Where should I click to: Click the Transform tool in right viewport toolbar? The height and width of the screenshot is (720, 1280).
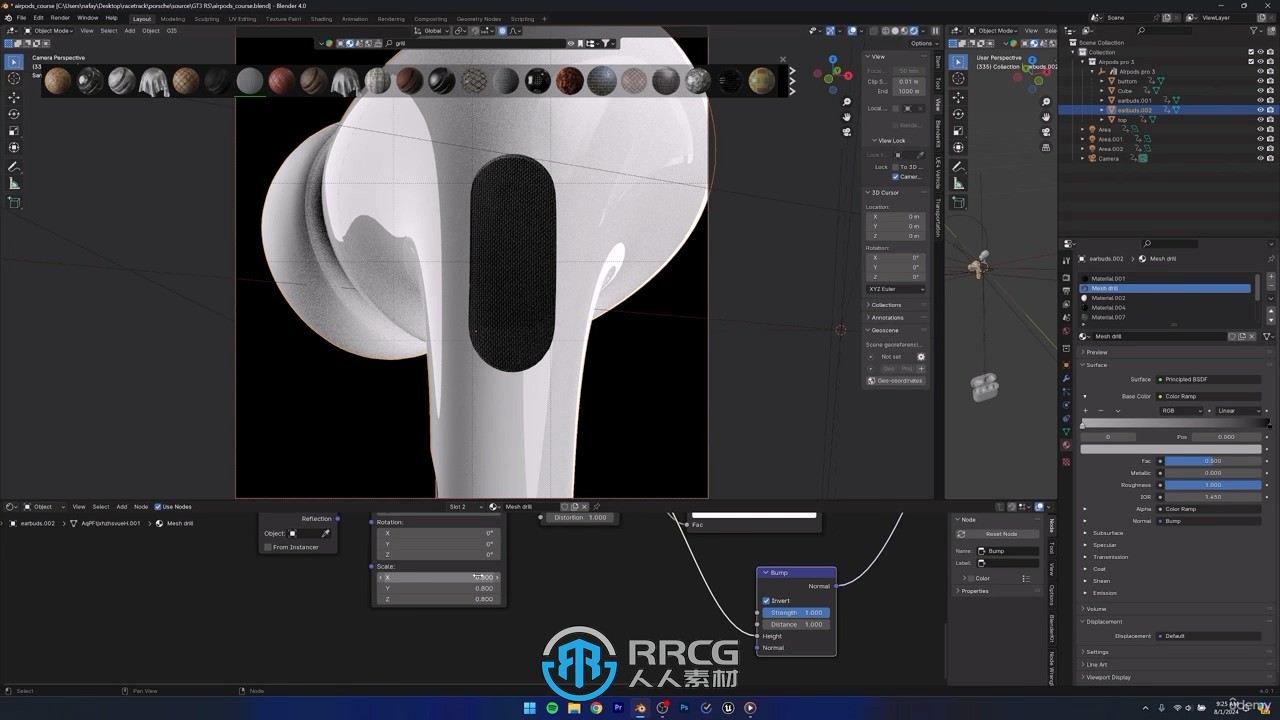click(x=957, y=149)
